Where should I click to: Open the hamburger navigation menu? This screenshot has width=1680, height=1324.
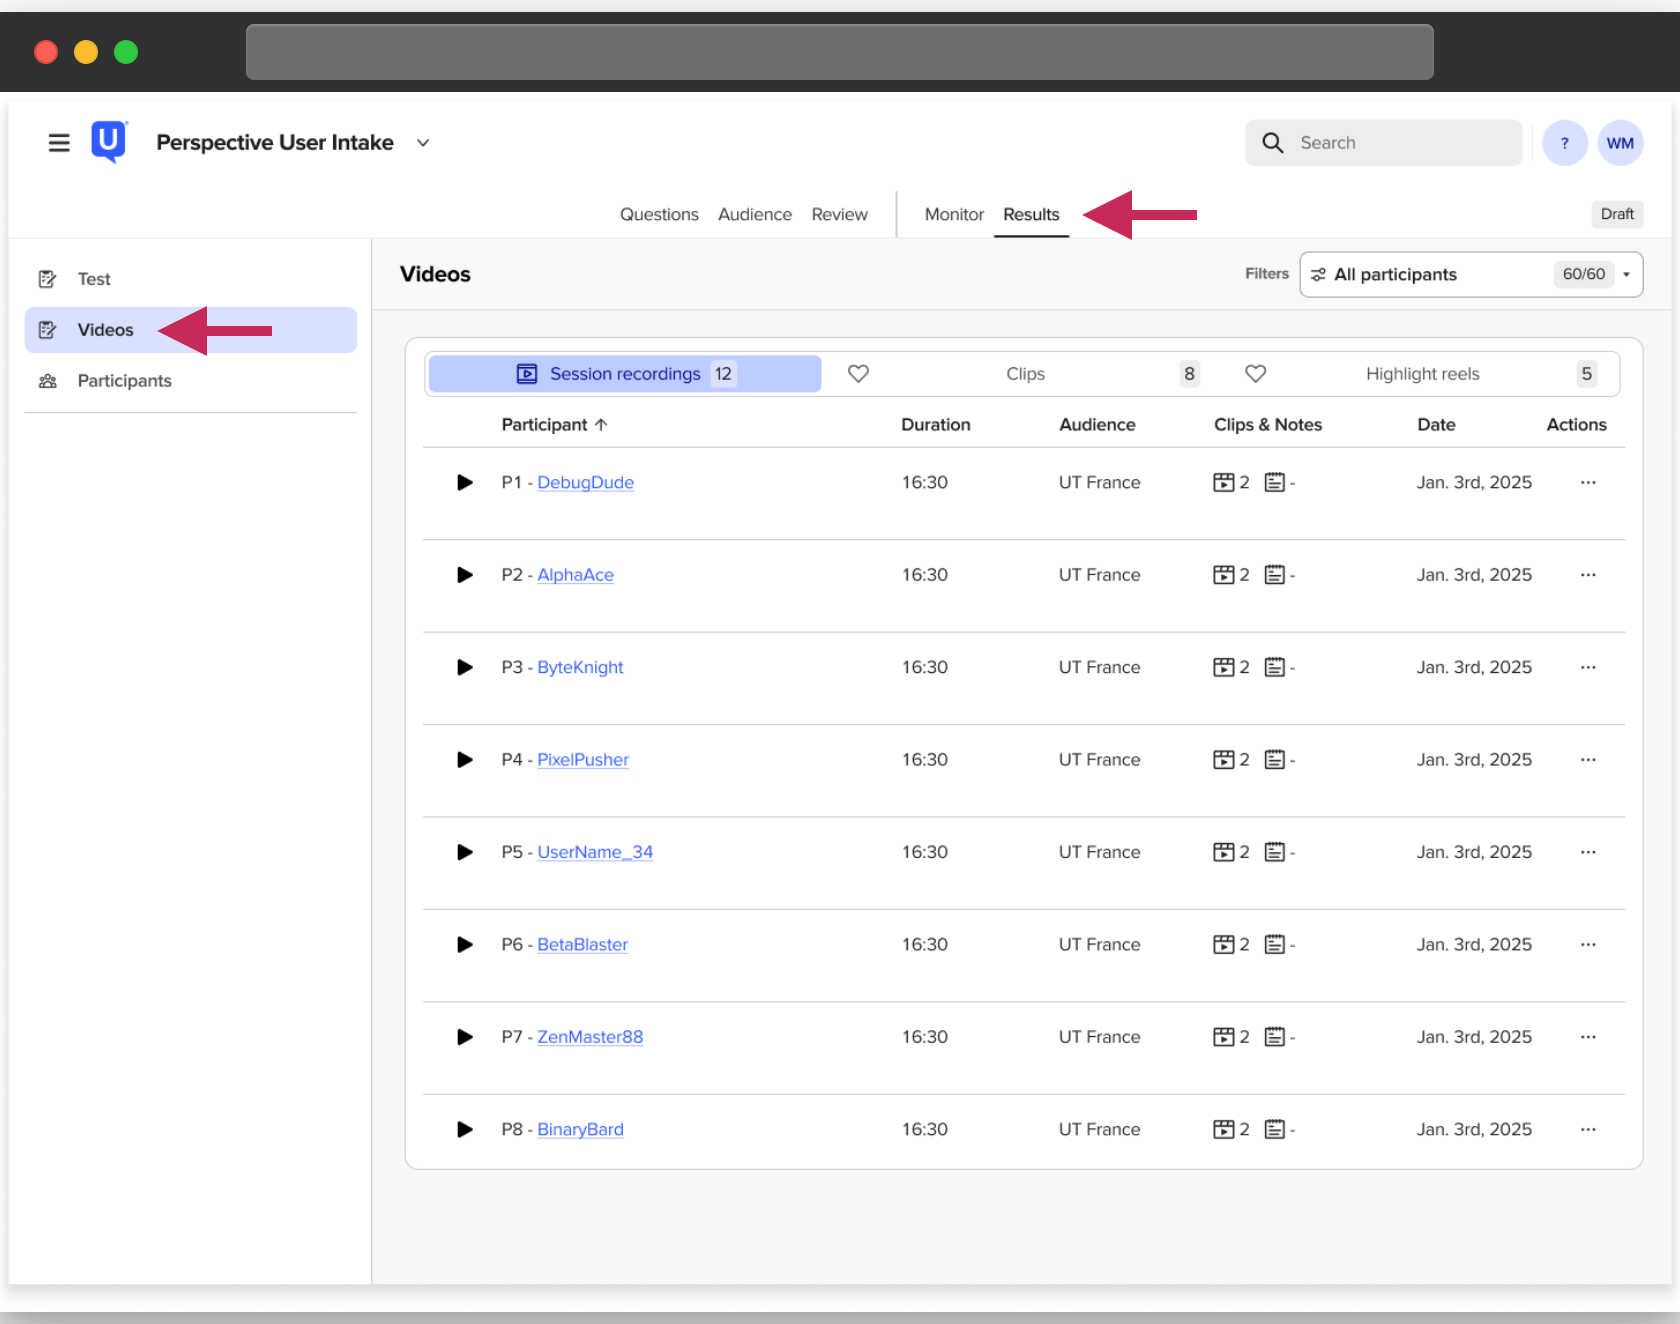59,143
